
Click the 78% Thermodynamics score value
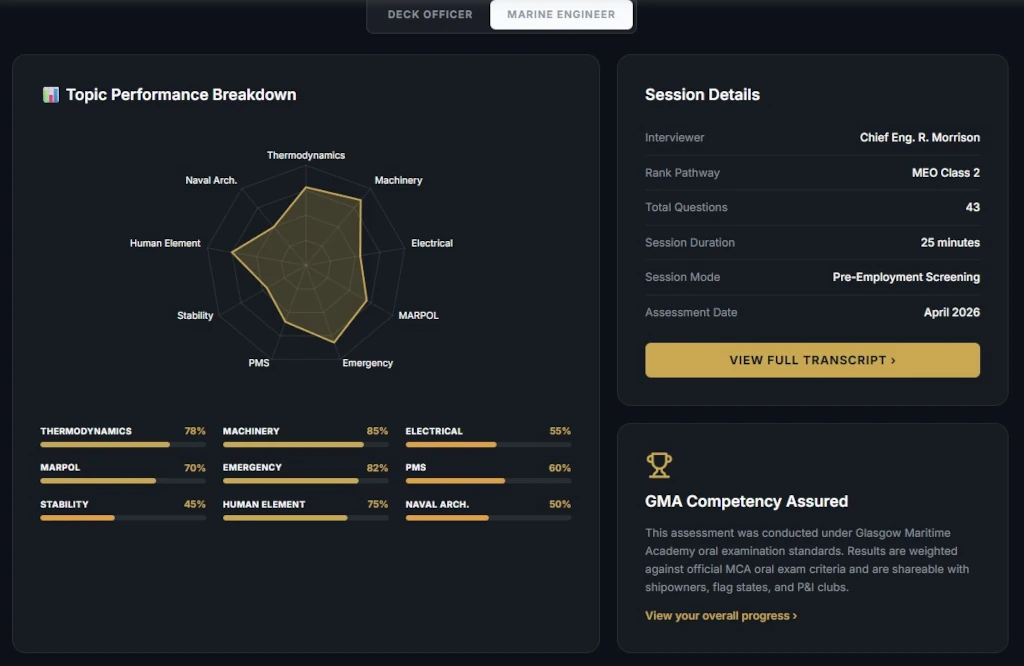(x=195, y=431)
